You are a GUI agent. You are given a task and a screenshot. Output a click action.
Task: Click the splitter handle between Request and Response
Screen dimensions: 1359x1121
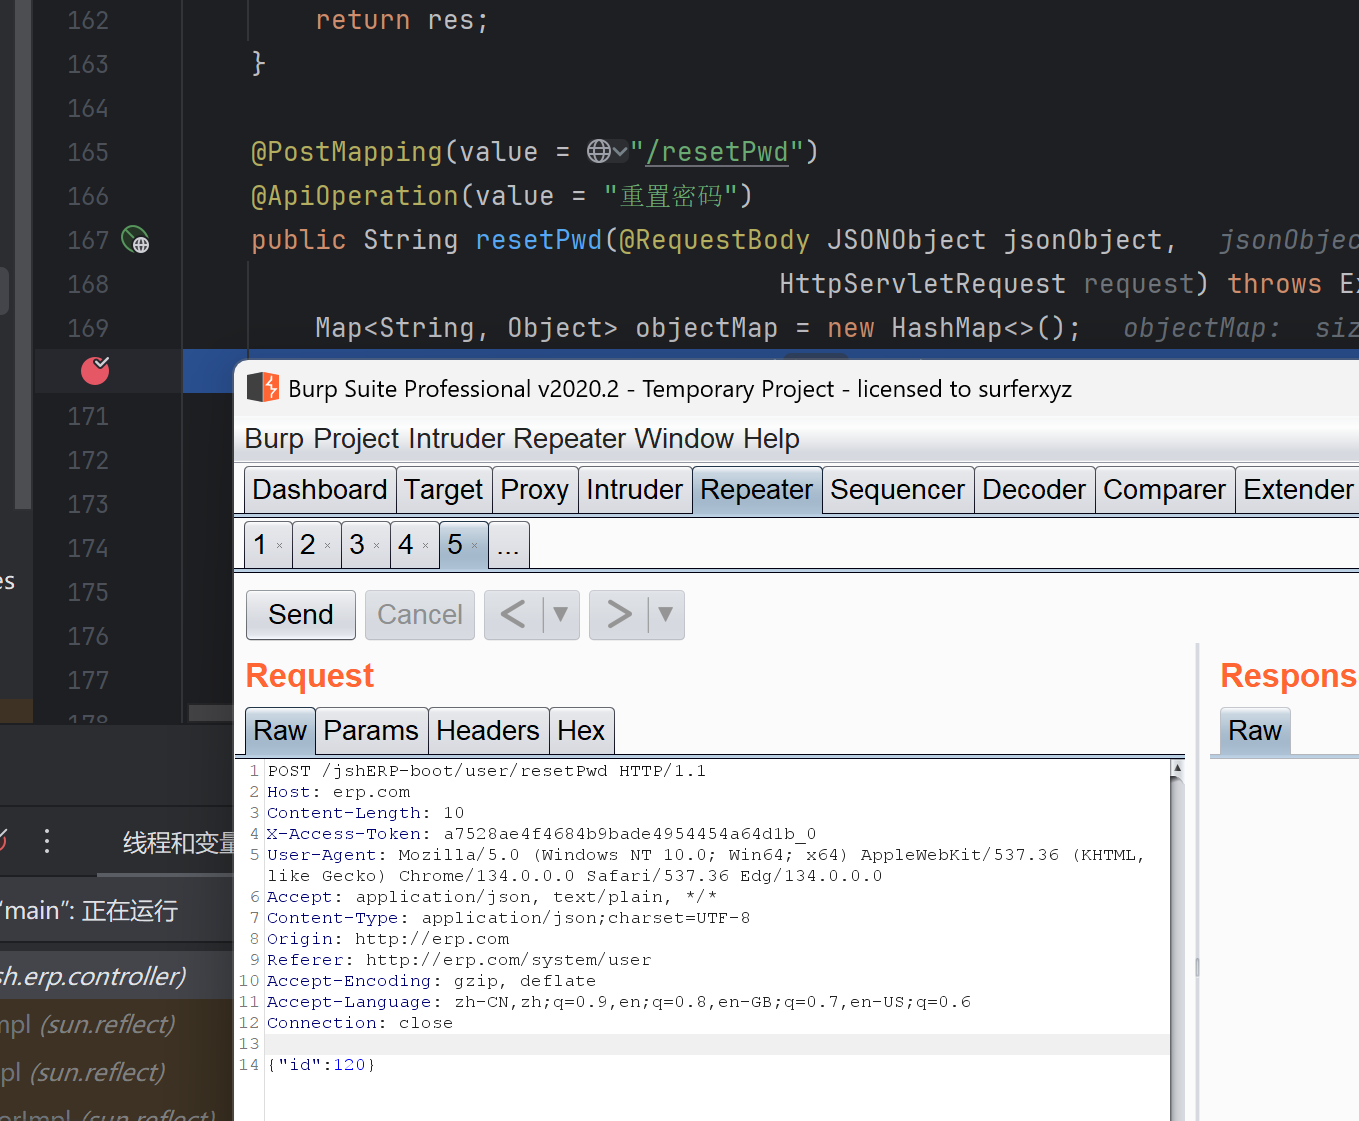point(1197,967)
